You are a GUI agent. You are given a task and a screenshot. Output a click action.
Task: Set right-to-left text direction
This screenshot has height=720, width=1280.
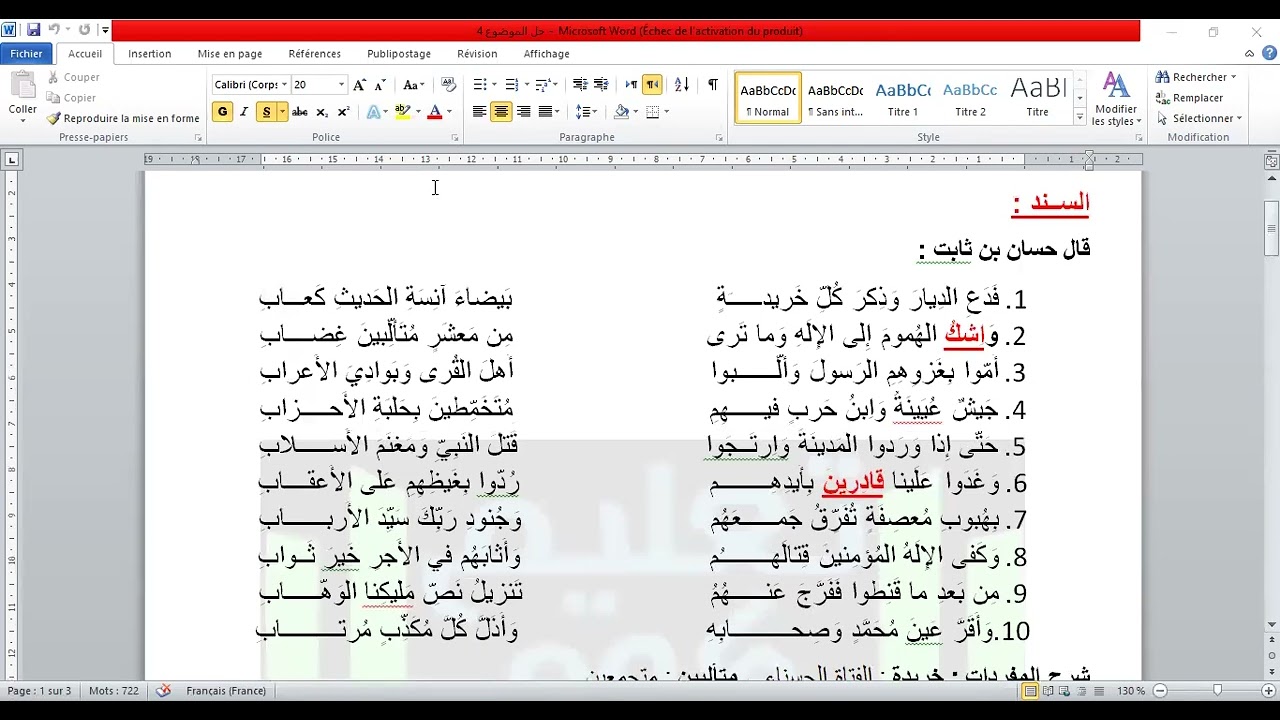(x=652, y=85)
